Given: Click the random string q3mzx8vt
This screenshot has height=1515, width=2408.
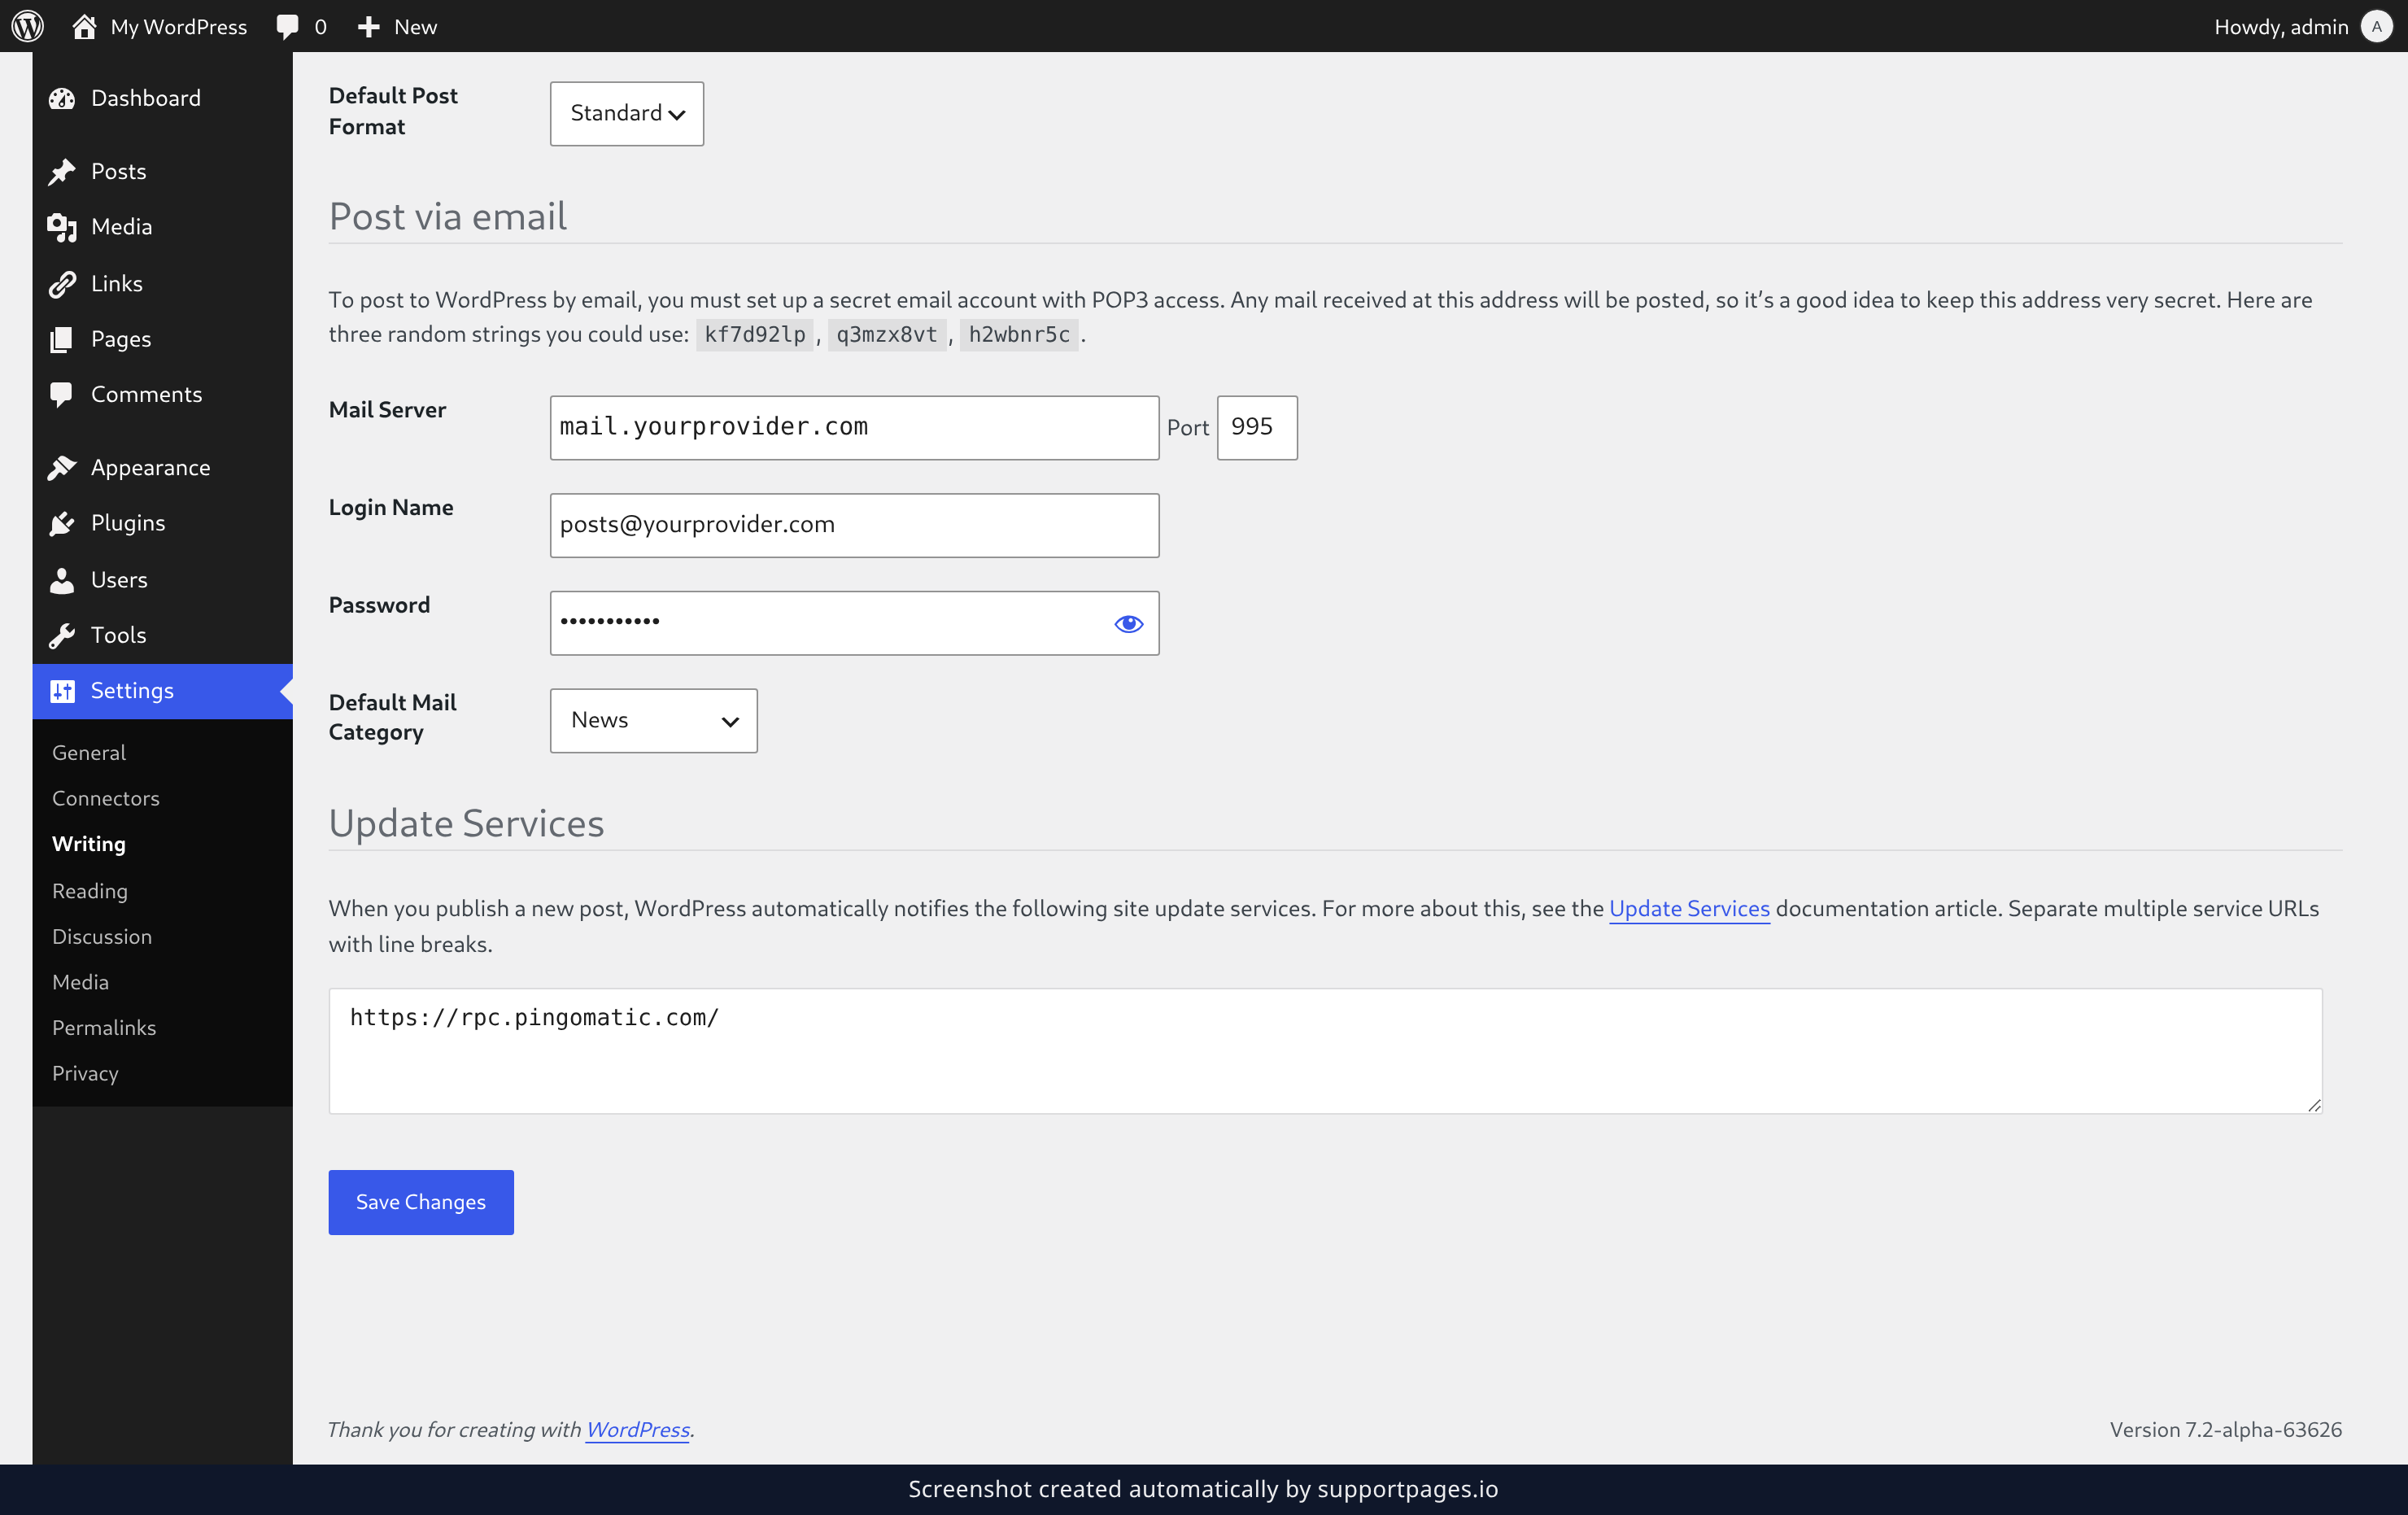Looking at the screenshot, I should [887, 334].
